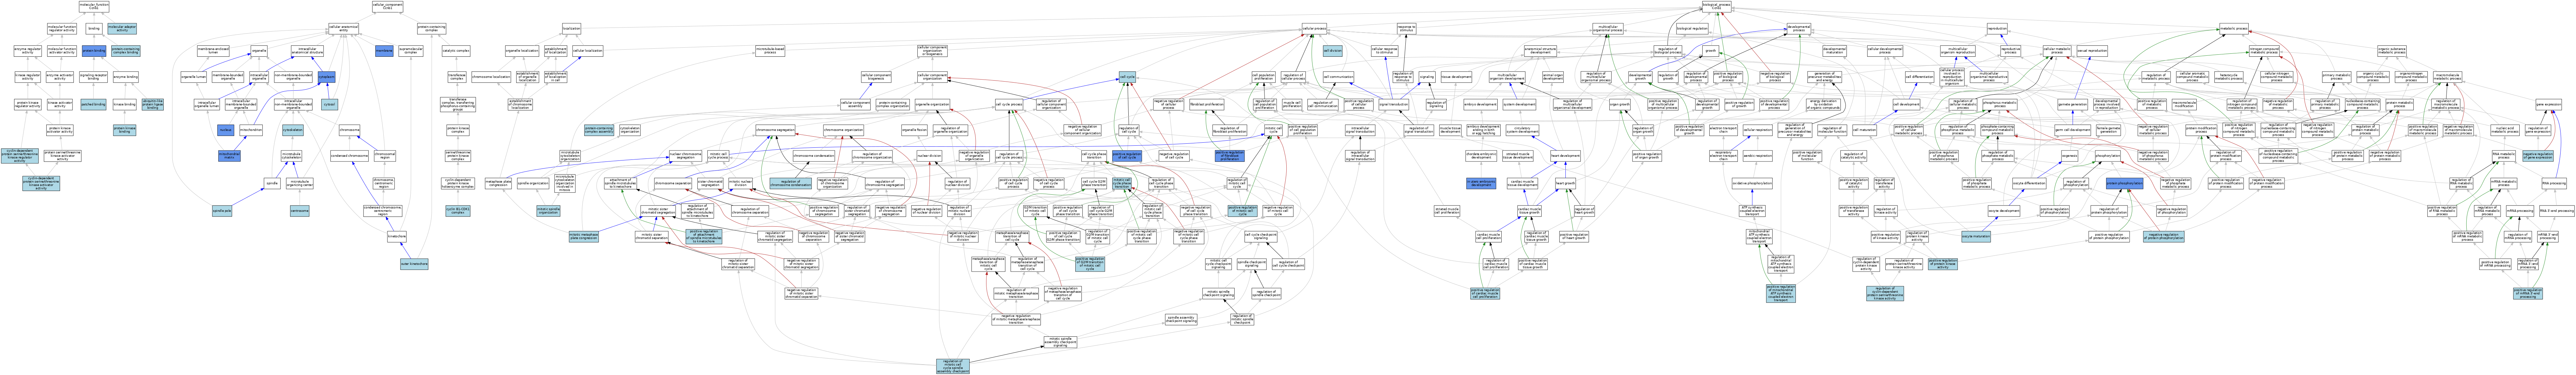This screenshot has height=375, width=2576.
Task: Click 'positive regulation of cell cycle' node
Action: [1127, 156]
